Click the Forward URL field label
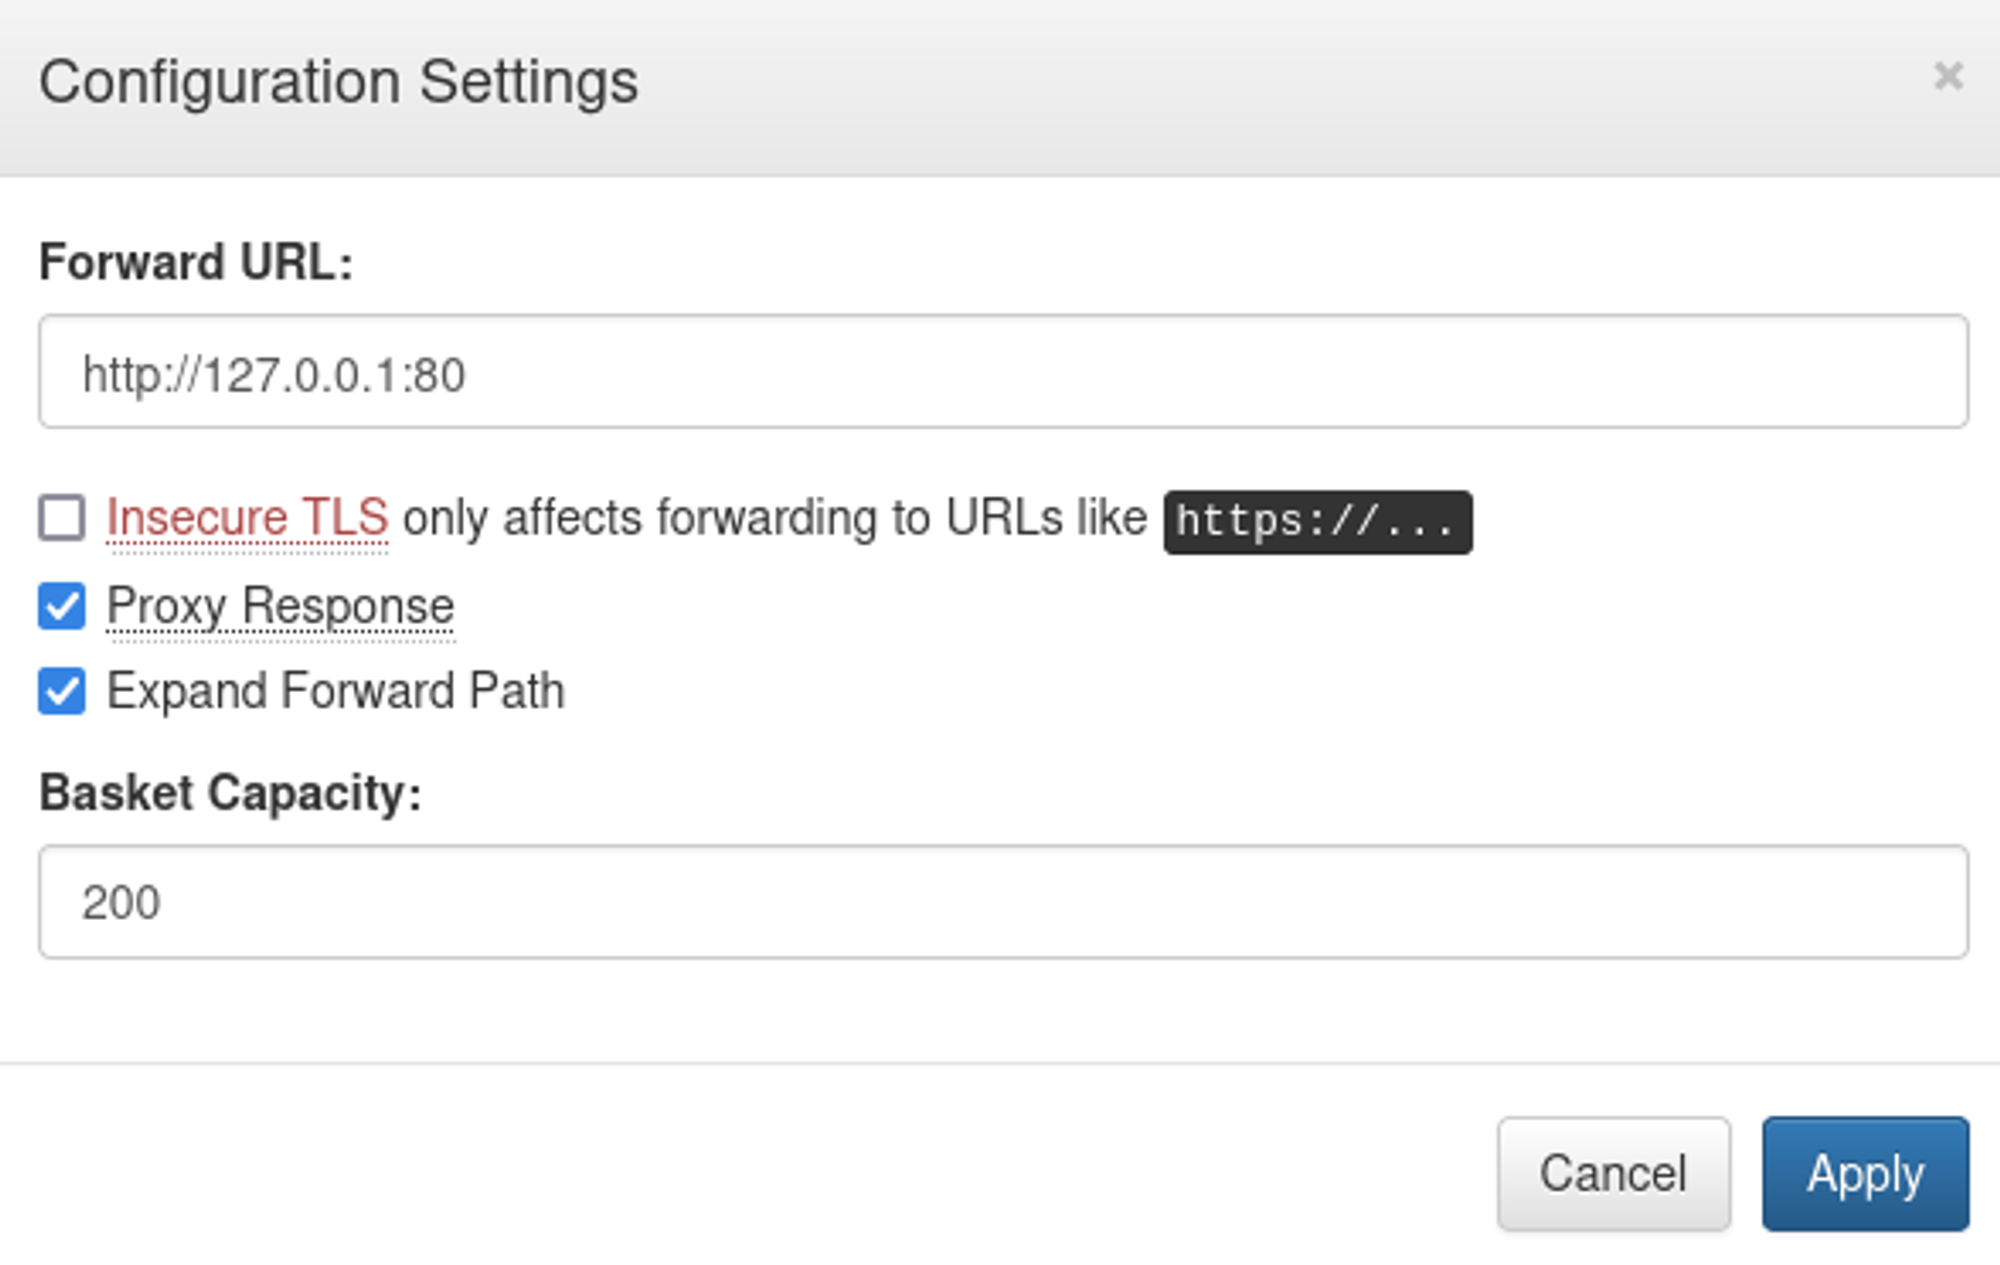The width and height of the screenshot is (2000, 1265). coord(196,263)
